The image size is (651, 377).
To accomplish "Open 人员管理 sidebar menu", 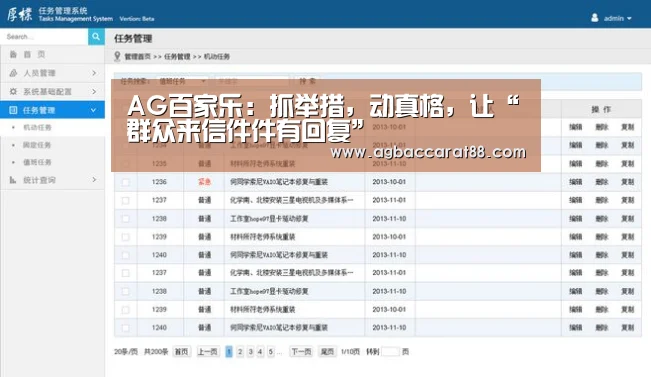I will 53,73.
